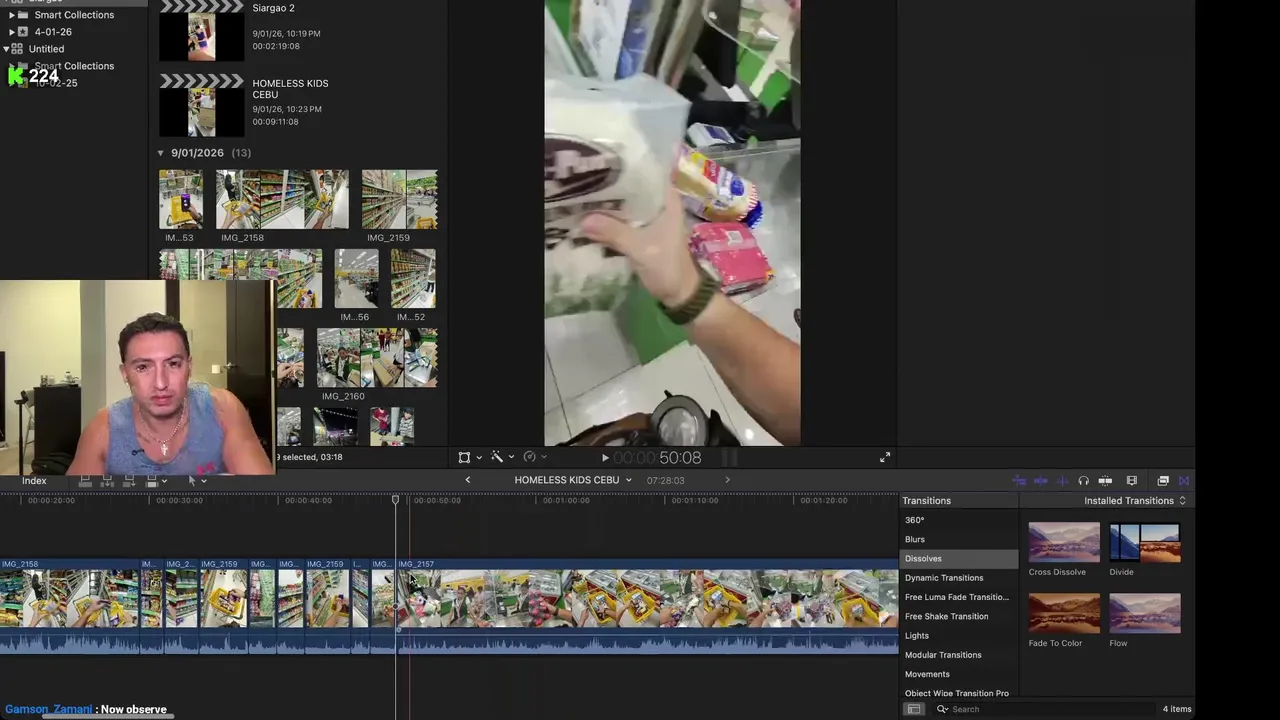
Task: Select the Fade To Color transition thumbnail
Action: point(1064,613)
